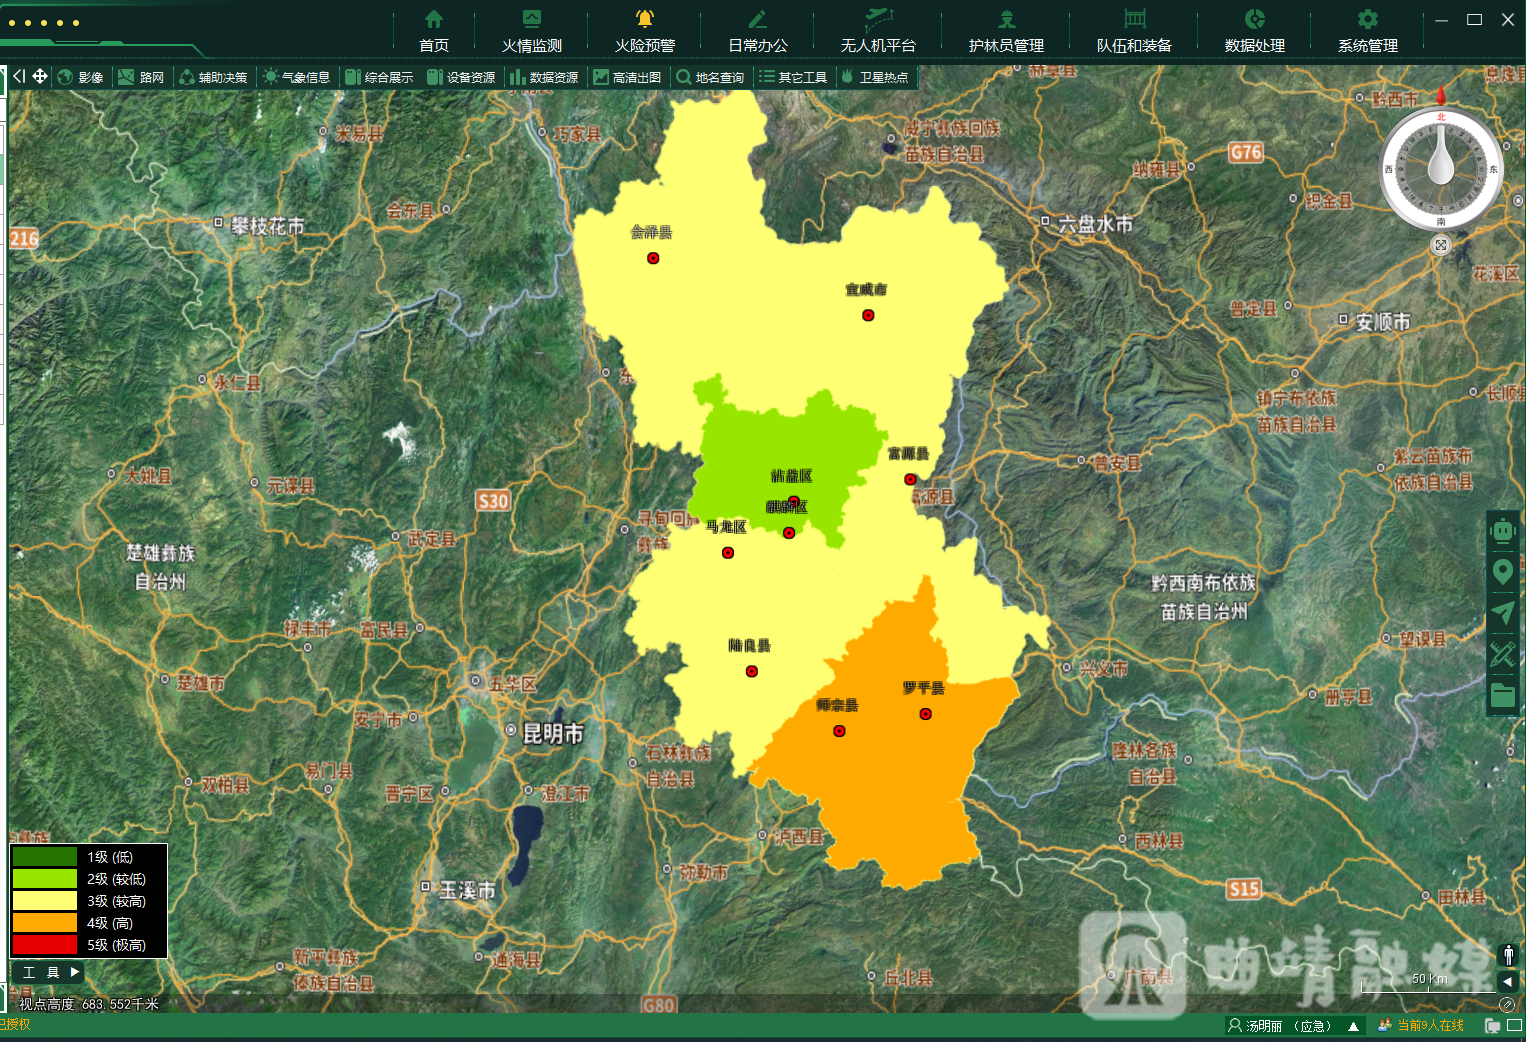Click the pan/move crosshair icon in toolbar

point(40,76)
